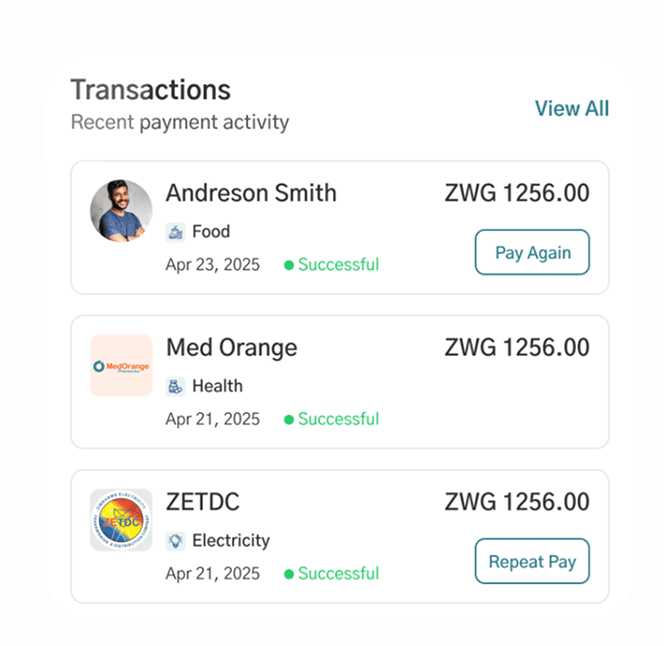The width and height of the screenshot is (664, 646).
Task: Click the ZWG 1256.00 amount for Med Orange
Action: click(x=517, y=347)
